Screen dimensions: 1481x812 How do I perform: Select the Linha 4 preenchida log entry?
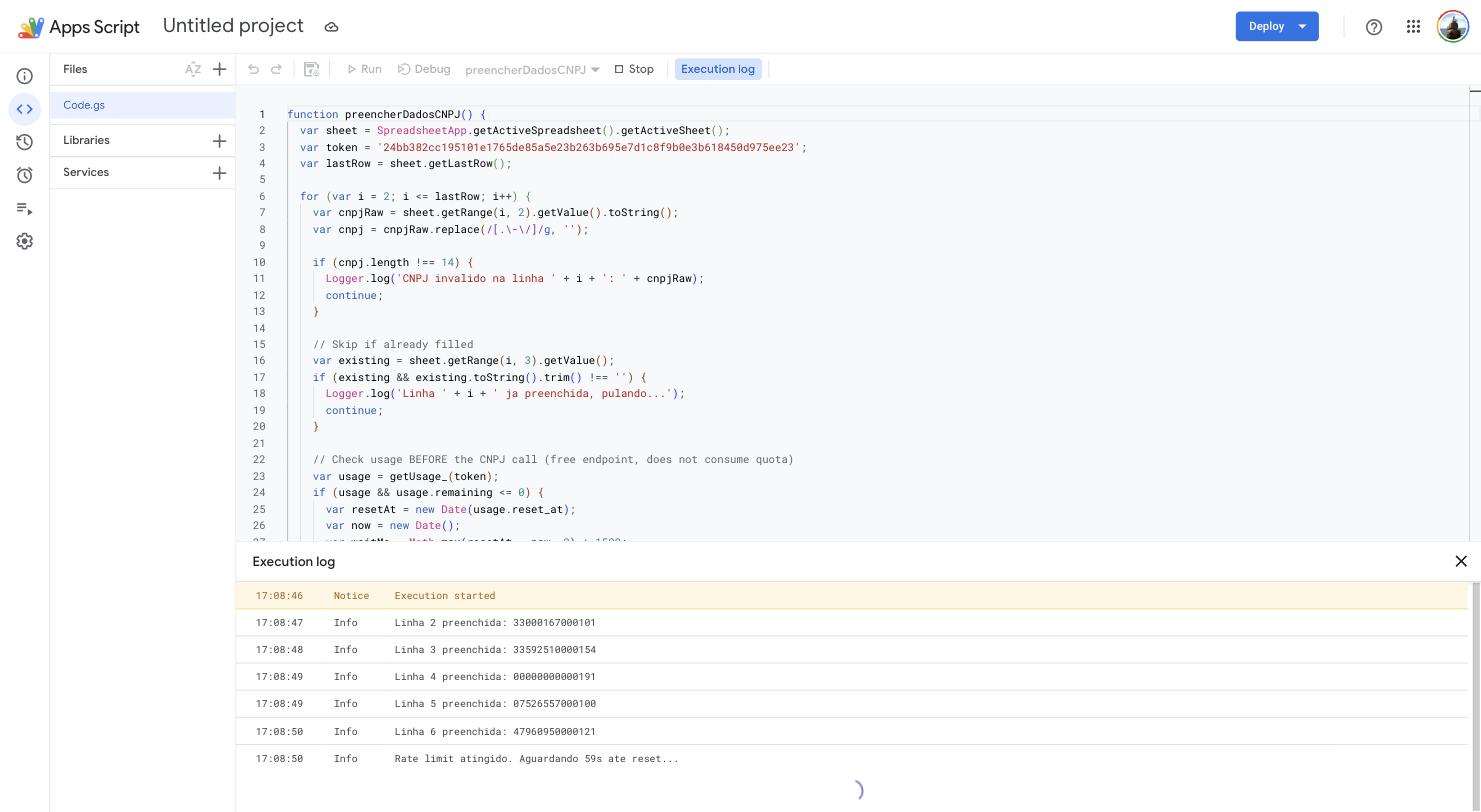[x=851, y=676]
